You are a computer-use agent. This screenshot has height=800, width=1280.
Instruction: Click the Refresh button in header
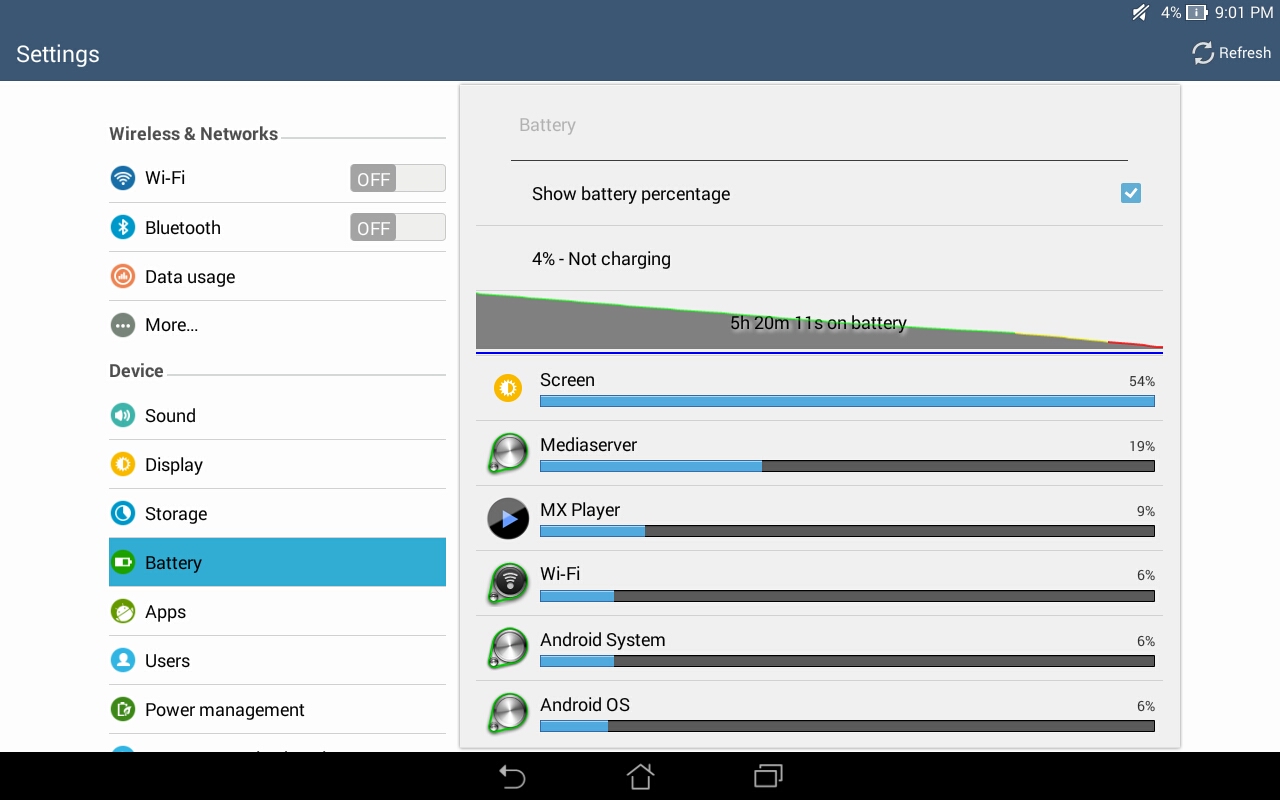pyautogui.click(x=1231, y=53)
